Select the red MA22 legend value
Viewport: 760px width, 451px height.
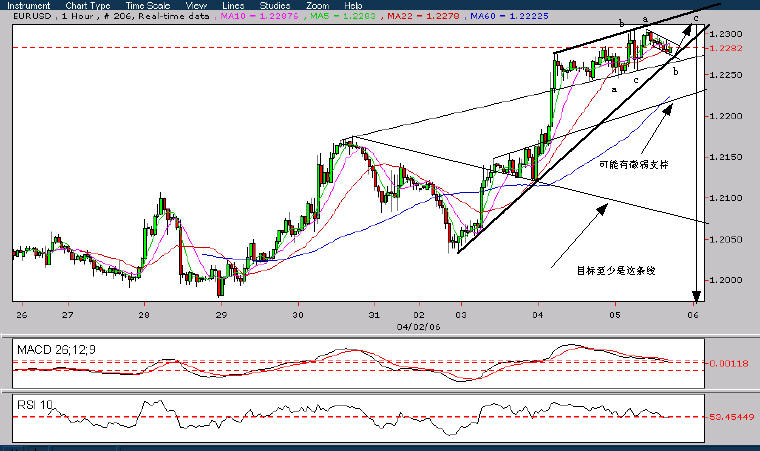pyautogui.click(x=423, y=16)
